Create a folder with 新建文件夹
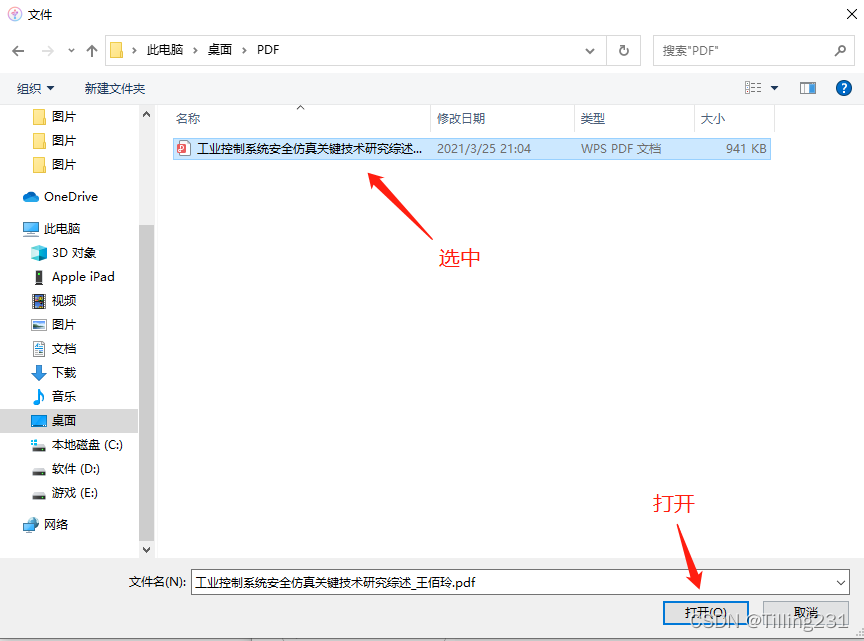The height and width of the screenshot is (641, 864). point(114,88)
